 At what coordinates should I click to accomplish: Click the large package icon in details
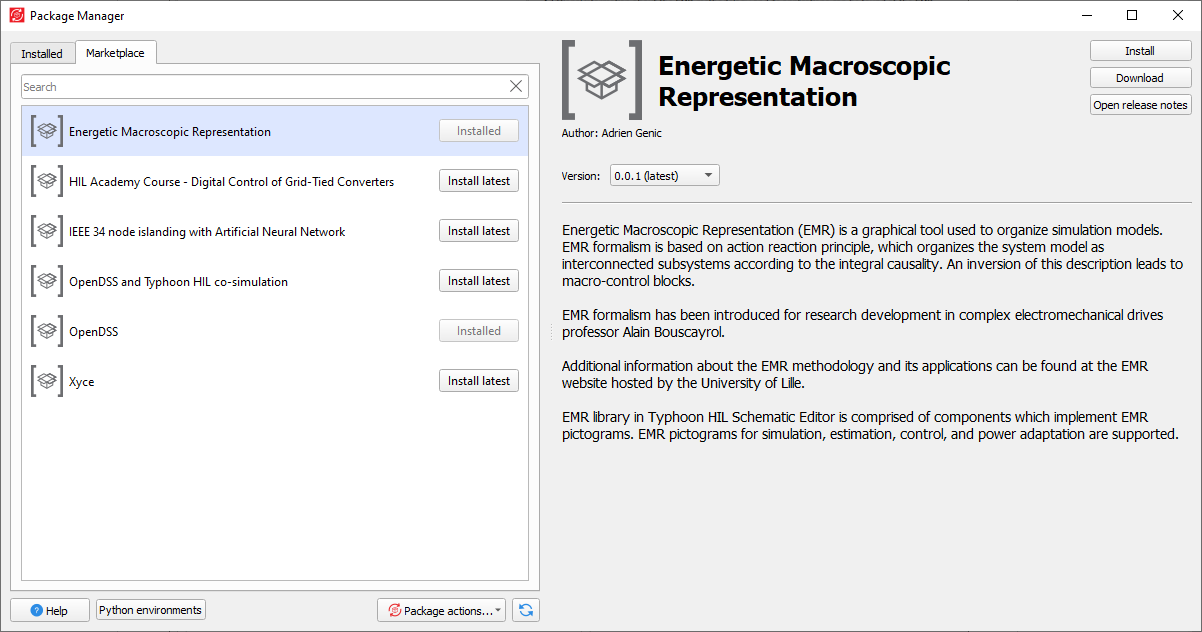[602, 80]
